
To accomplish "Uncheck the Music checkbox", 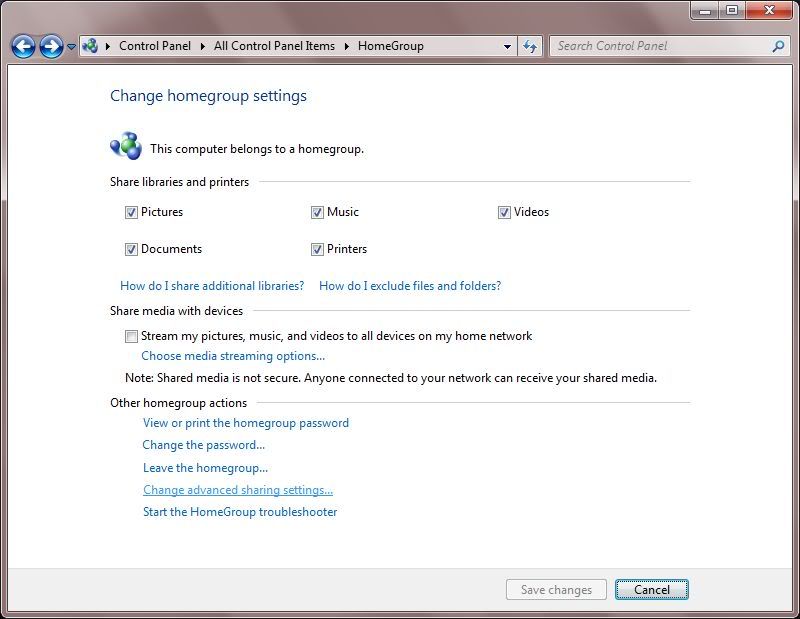I will click(317, 212).
